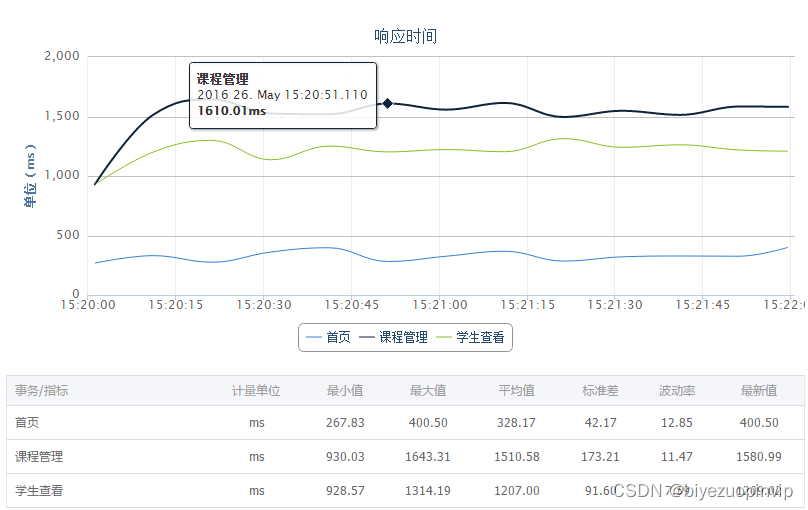Click the 15:21:00 x-axis label
Viewport: 808px width, 510px height.
(440, 305)
